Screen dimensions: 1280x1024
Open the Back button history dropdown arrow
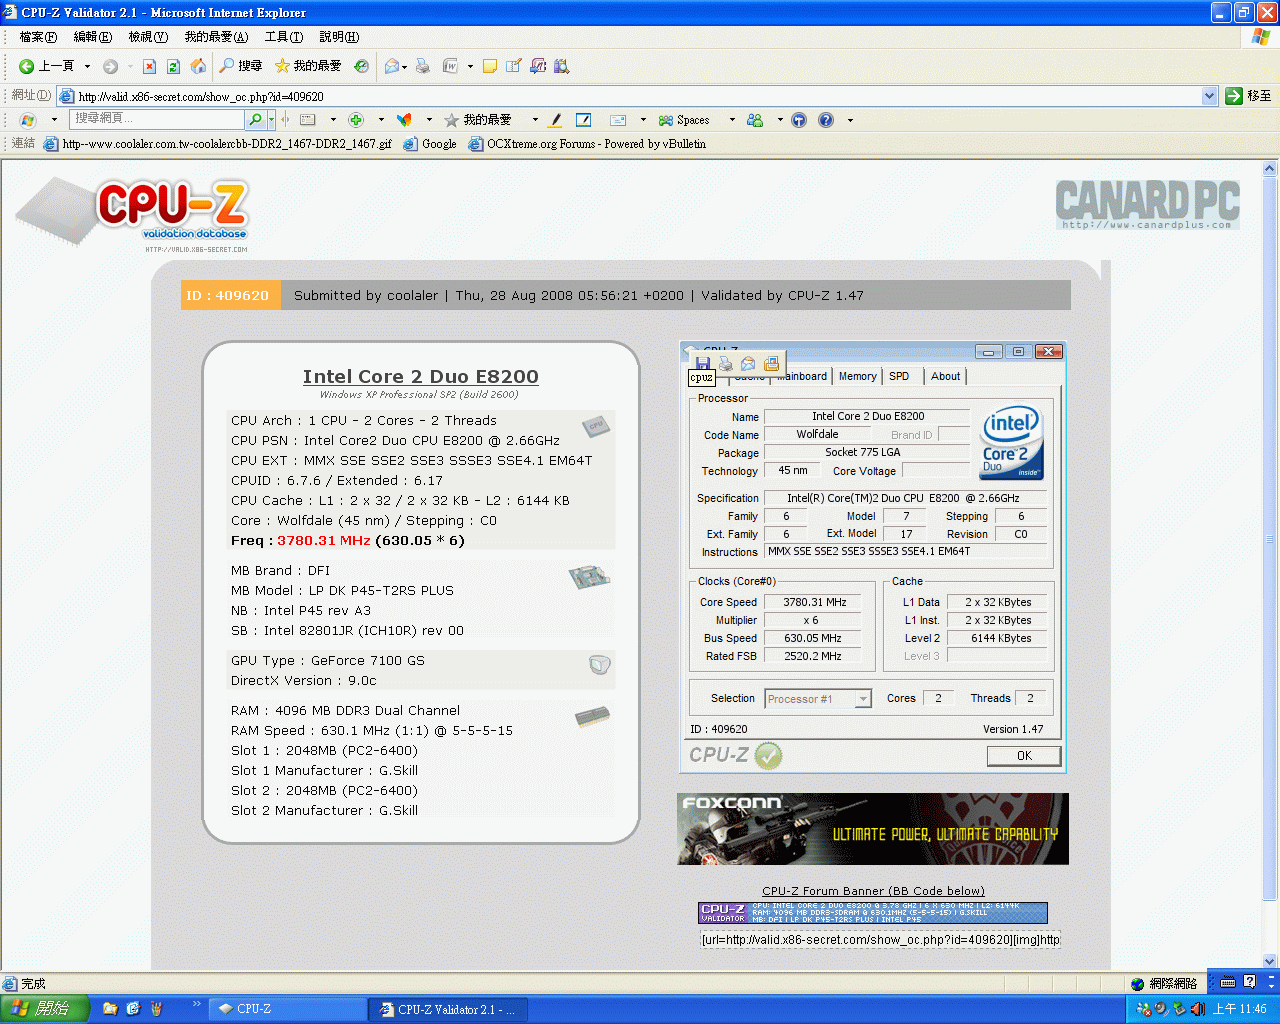[87, 66]
